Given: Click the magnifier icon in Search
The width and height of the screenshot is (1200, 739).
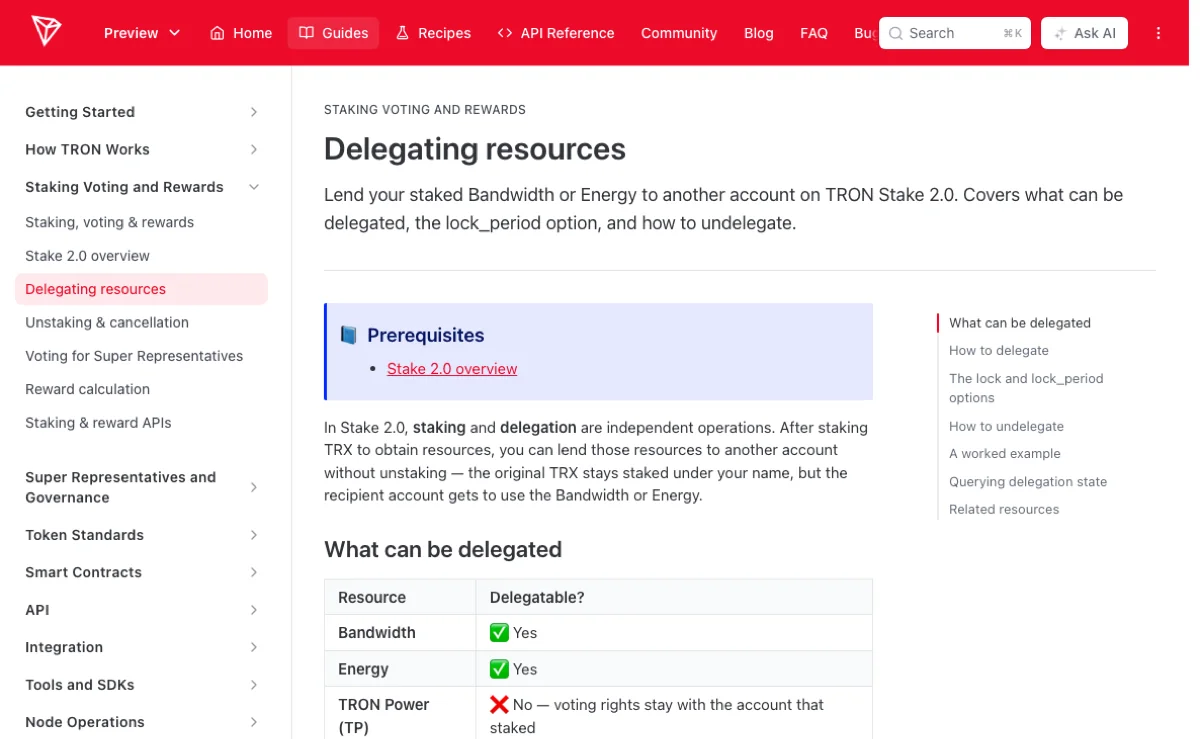Looking at the screenshot, I should [x=896, y=33].
